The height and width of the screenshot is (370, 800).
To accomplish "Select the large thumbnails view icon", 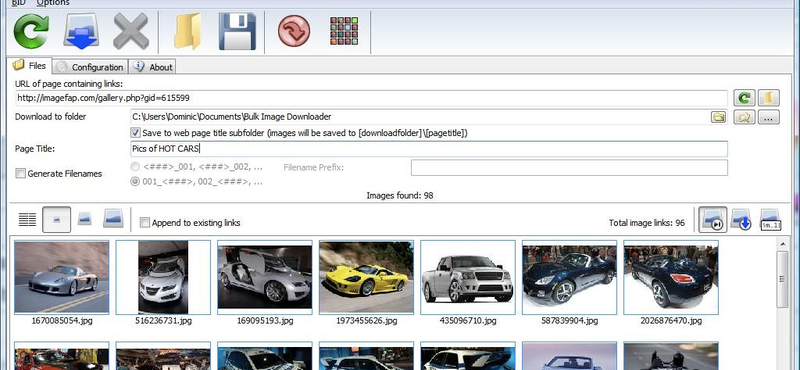I will (x=113, y=218).
